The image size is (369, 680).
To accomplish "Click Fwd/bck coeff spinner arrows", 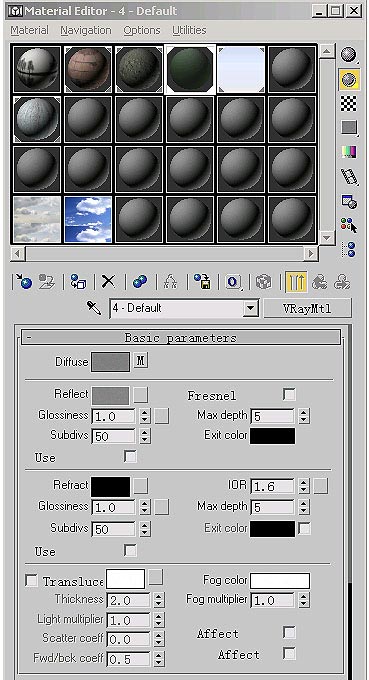I will pyautogui.click(x=159, y=660).
